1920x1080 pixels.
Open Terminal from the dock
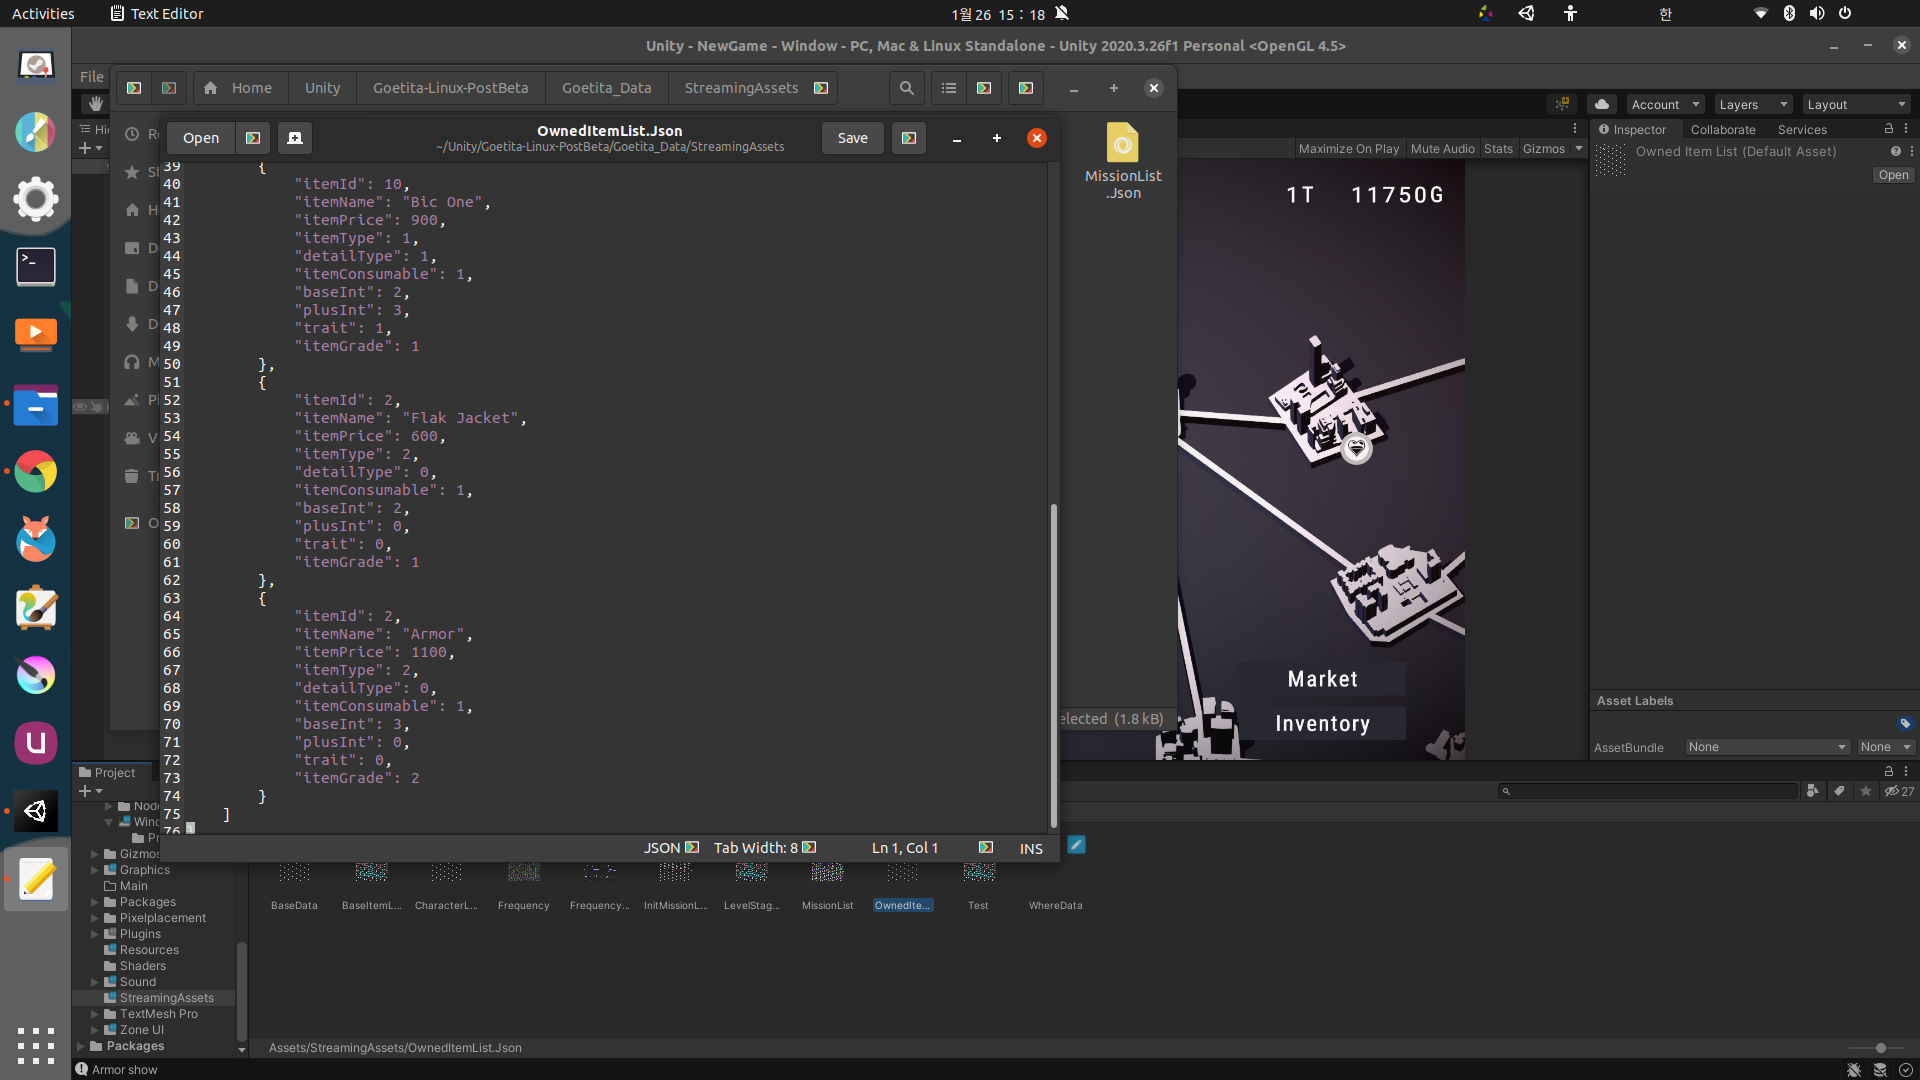(x=36, y=267)
